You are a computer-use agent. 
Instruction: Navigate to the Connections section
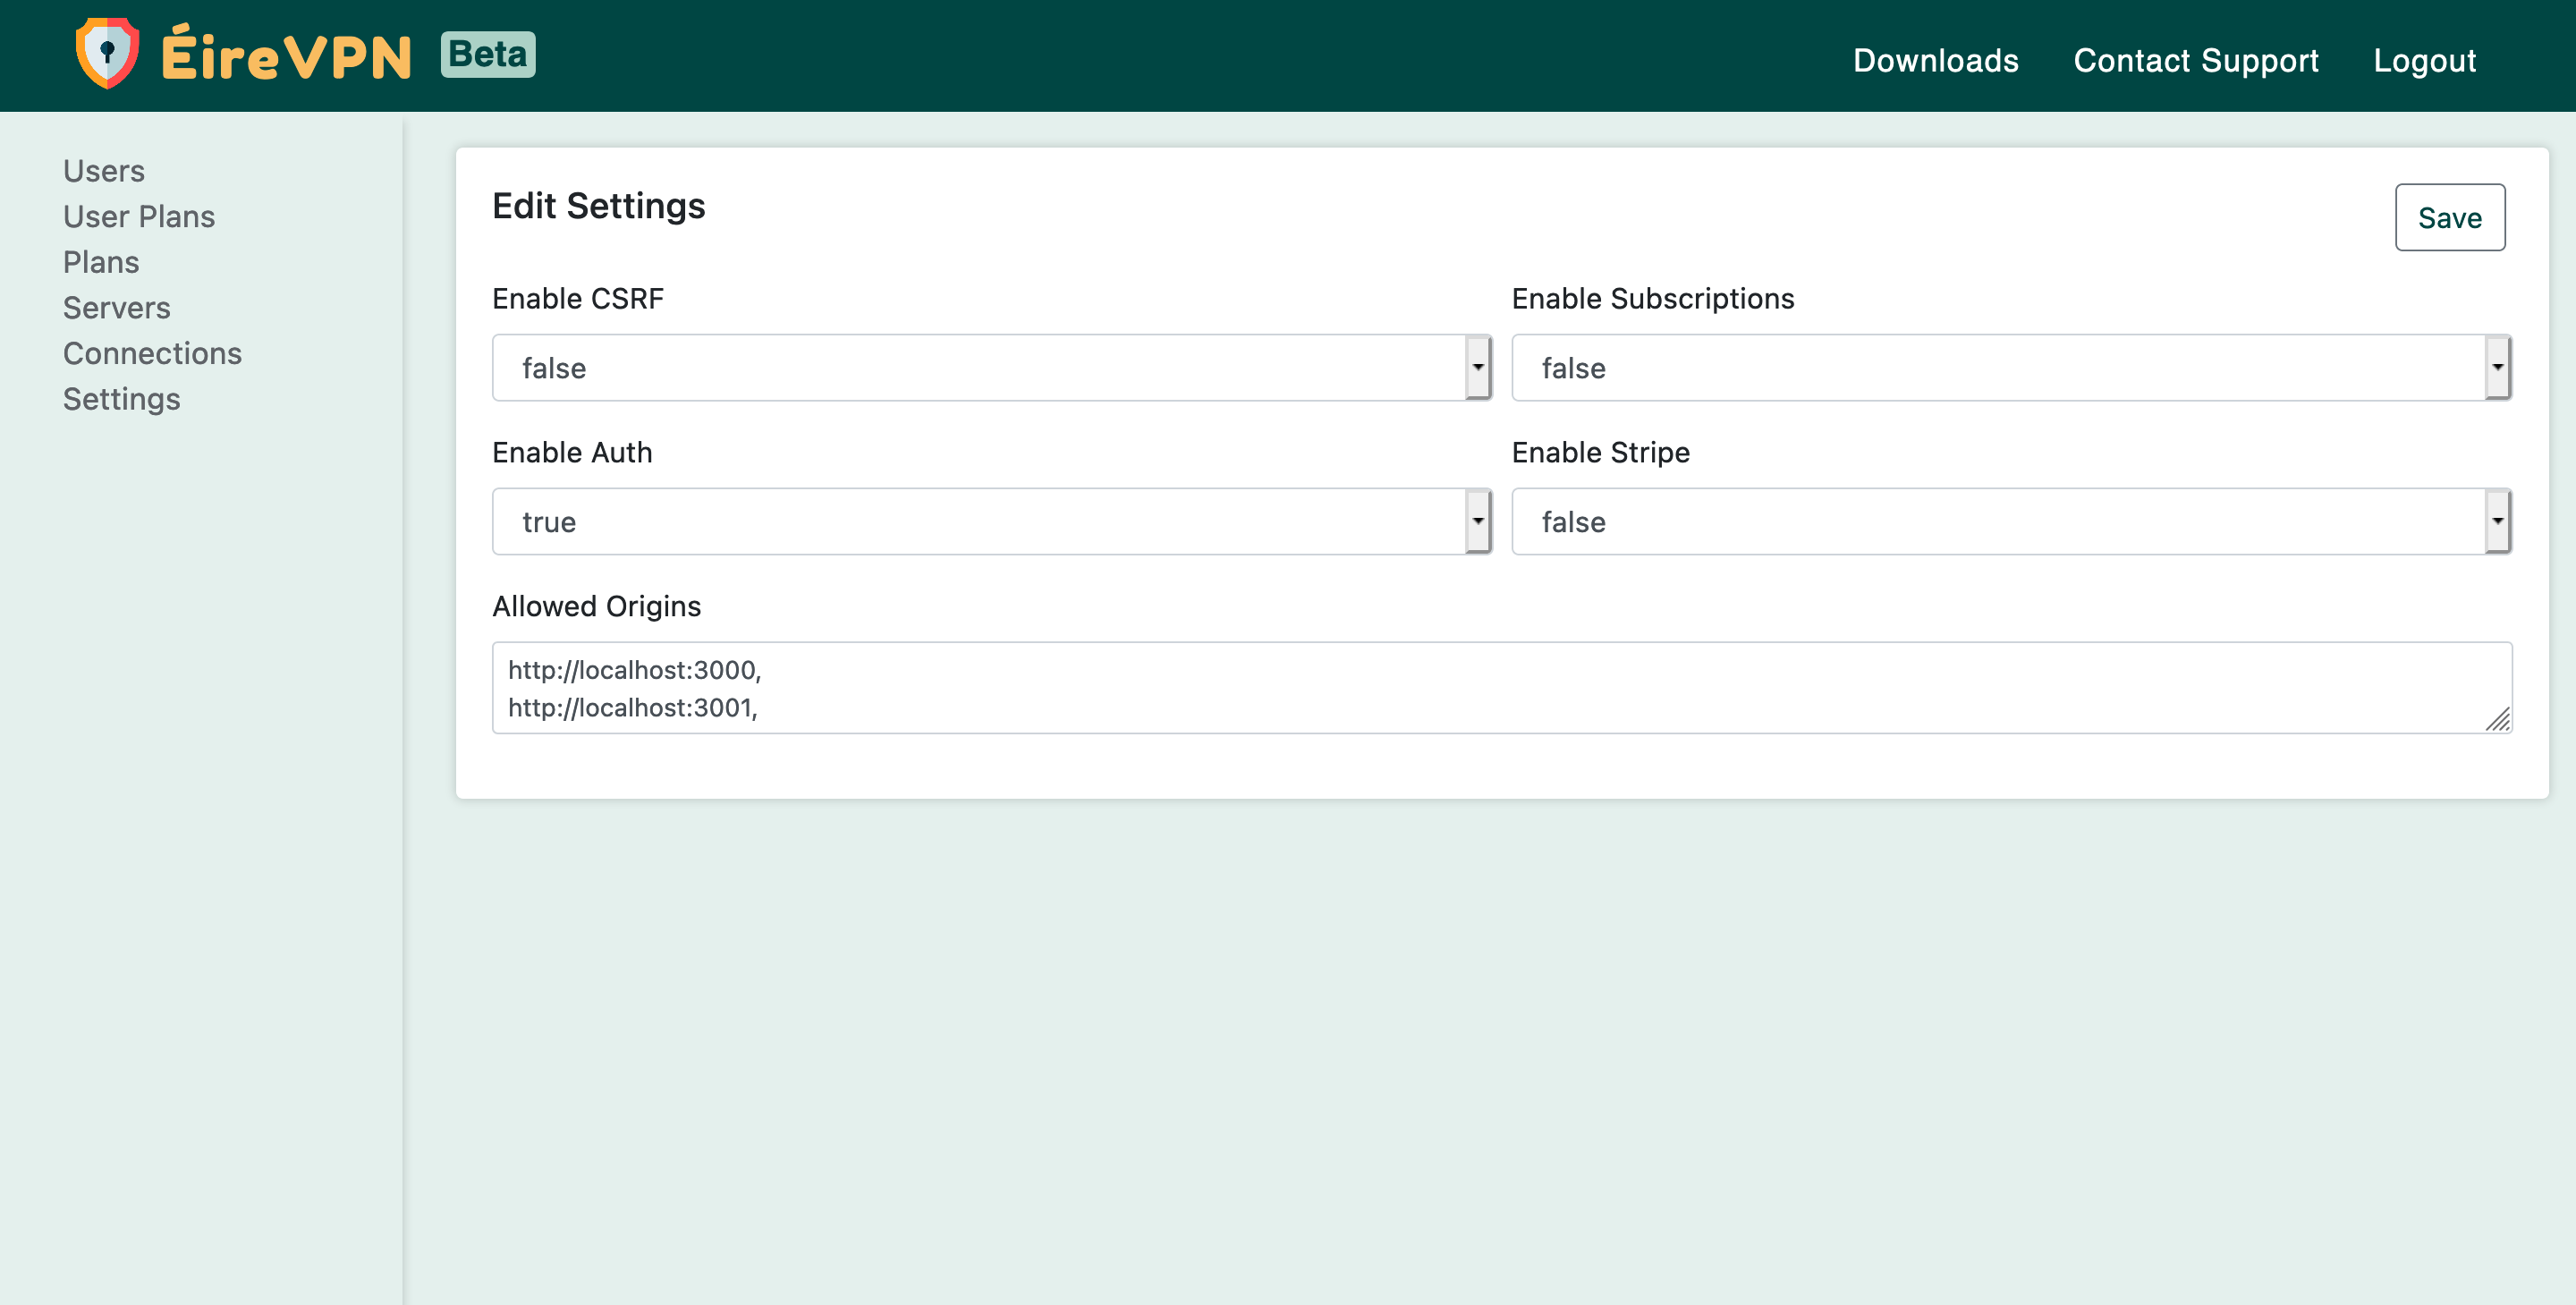click(151, 352)
